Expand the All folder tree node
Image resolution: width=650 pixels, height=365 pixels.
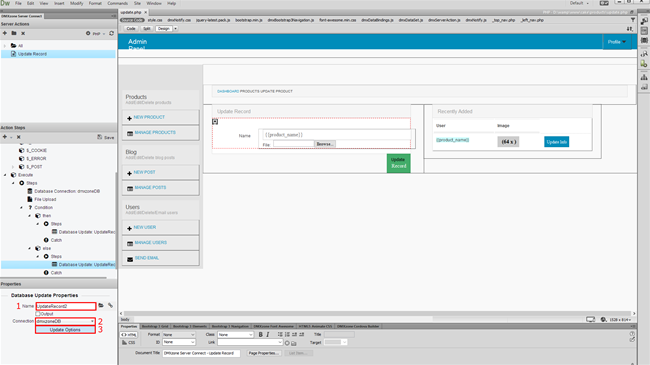[x=5, y=46]
